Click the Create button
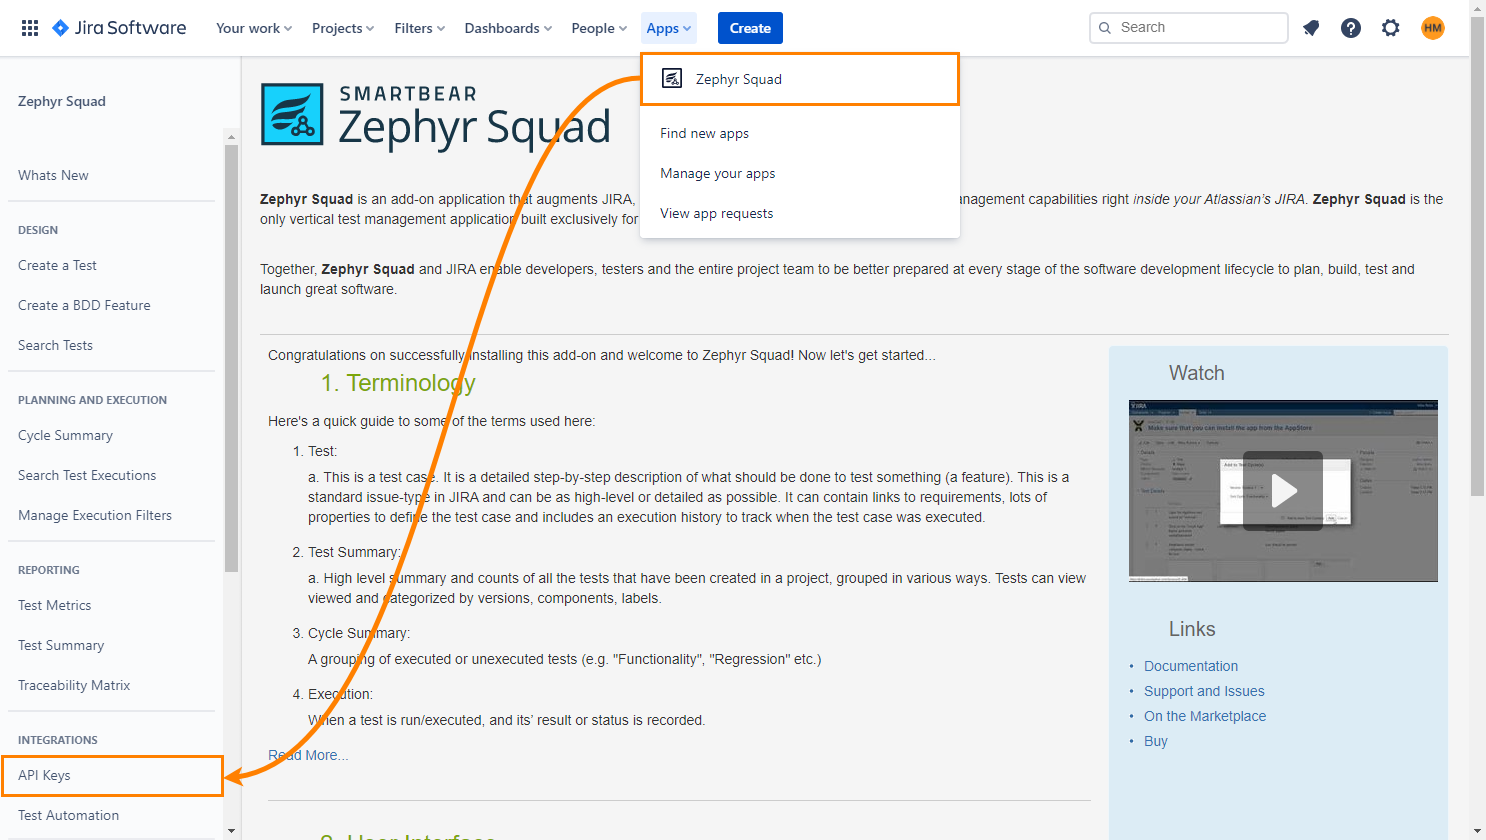 [750, 27]
